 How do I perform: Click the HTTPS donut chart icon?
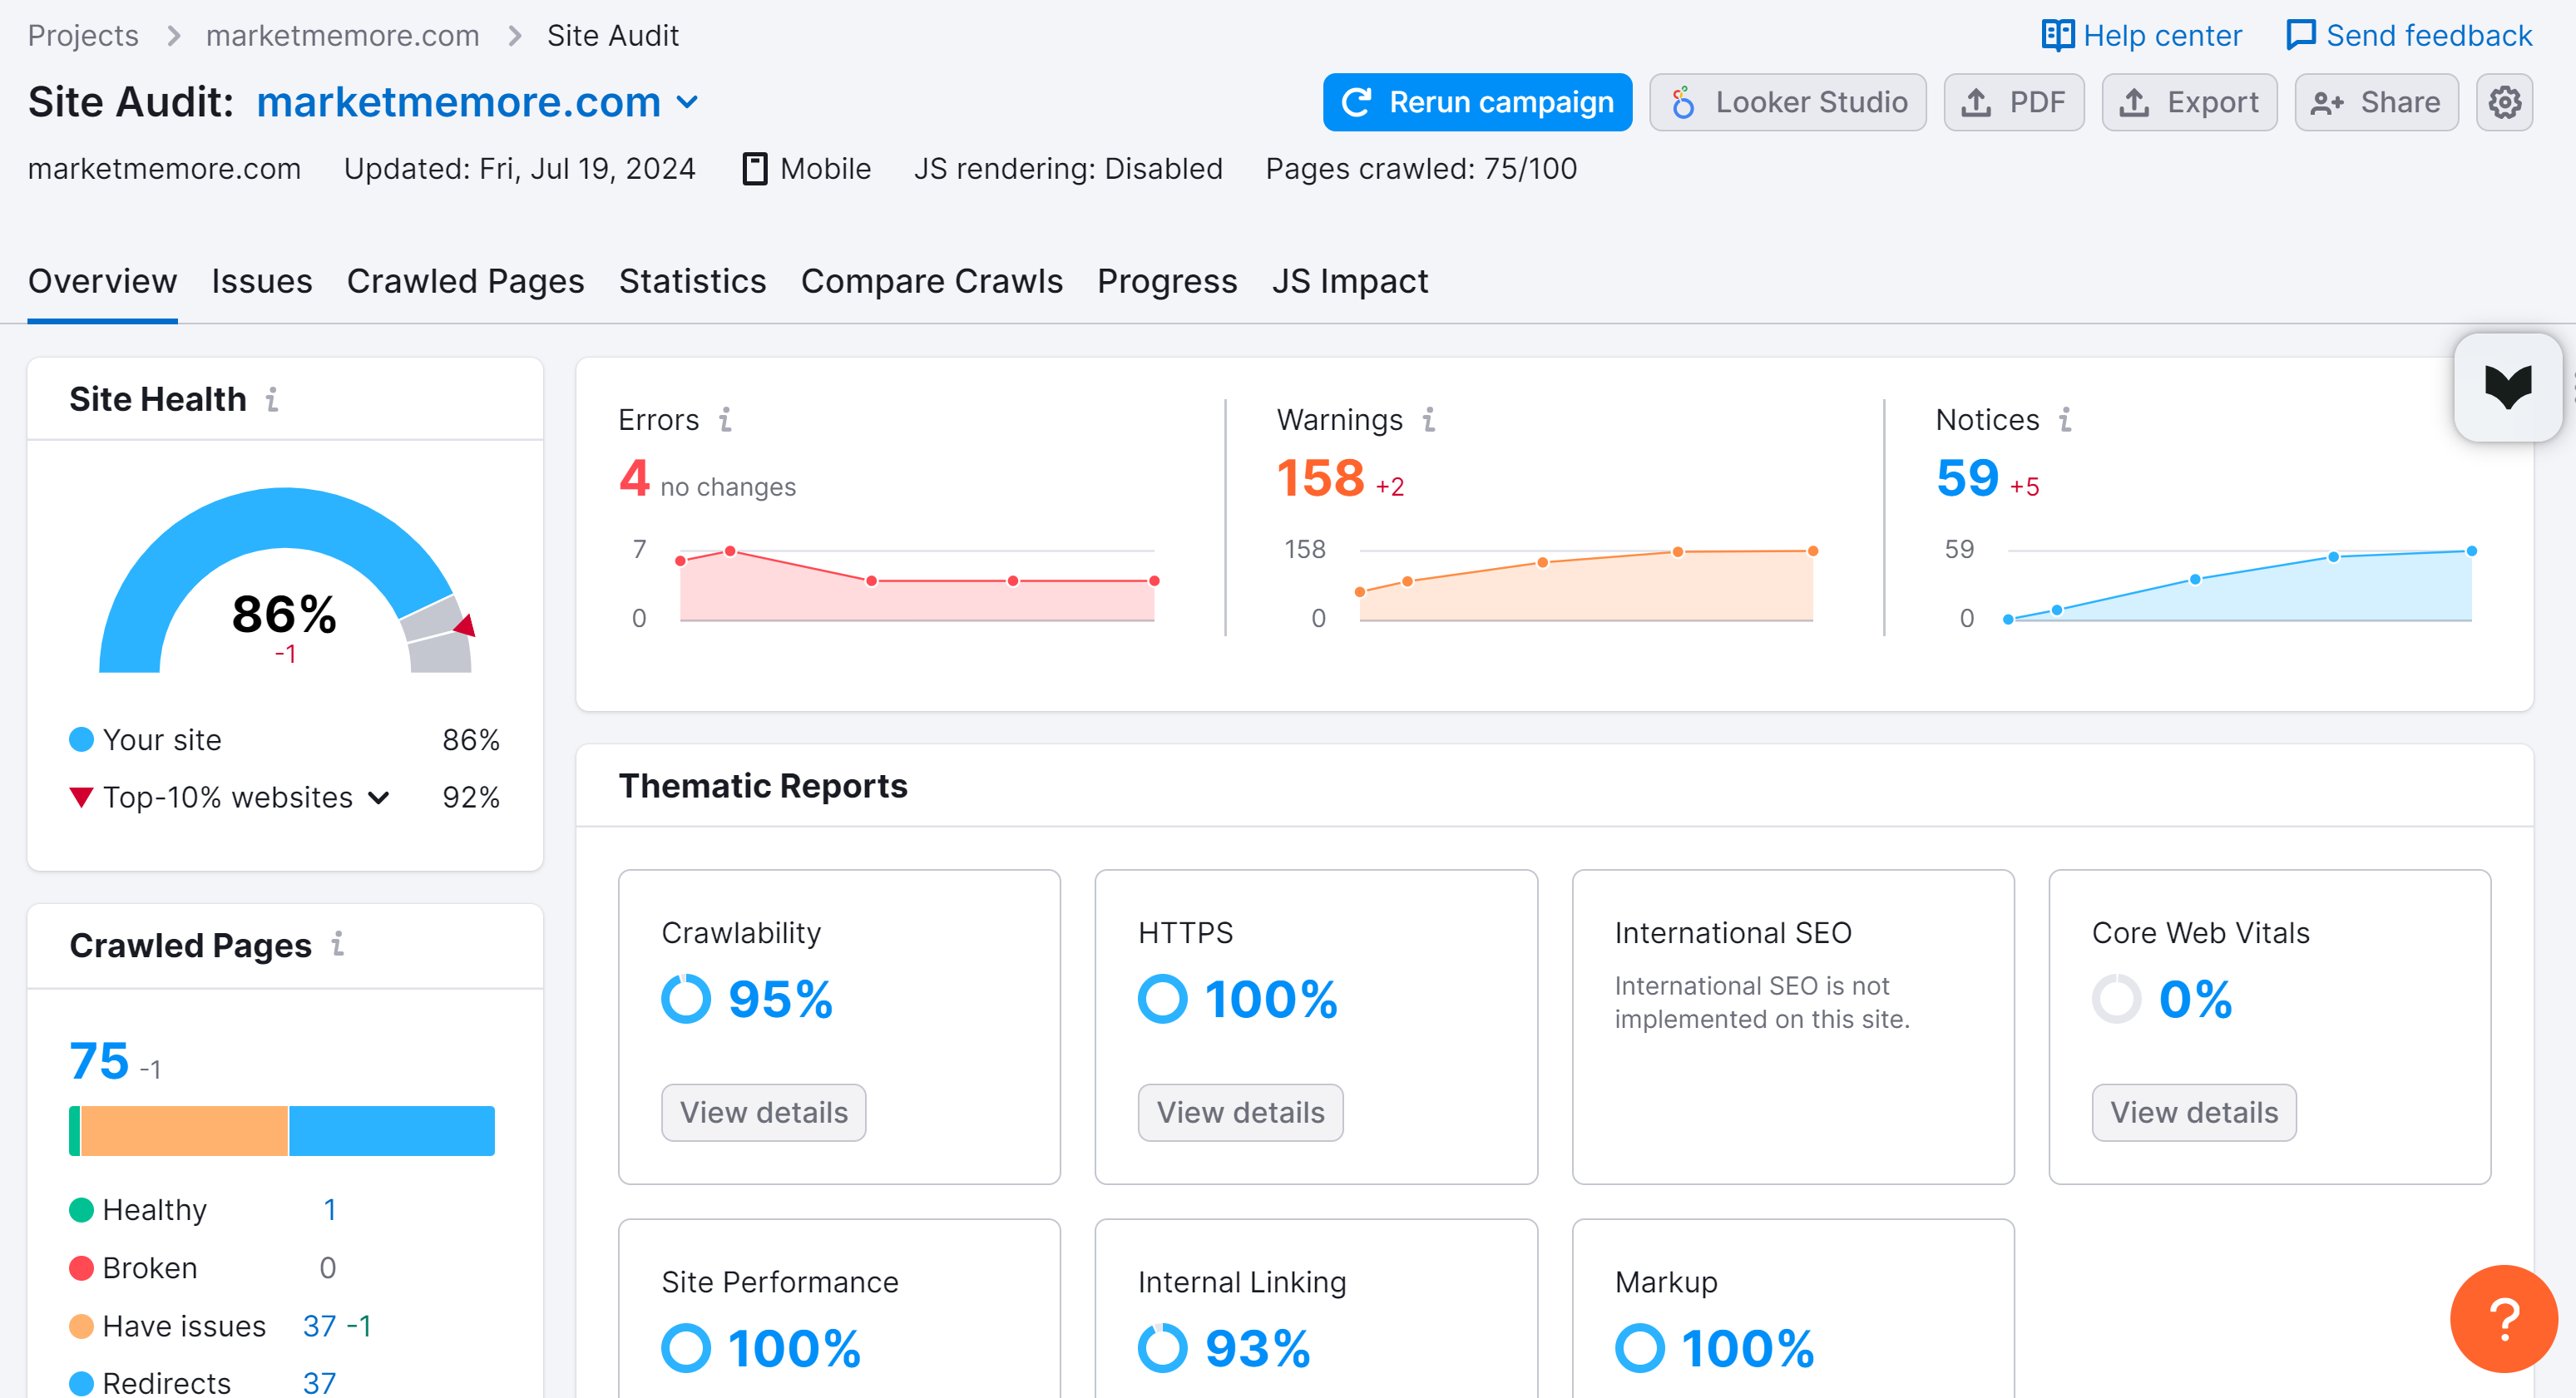click(x=1162, y=999)
